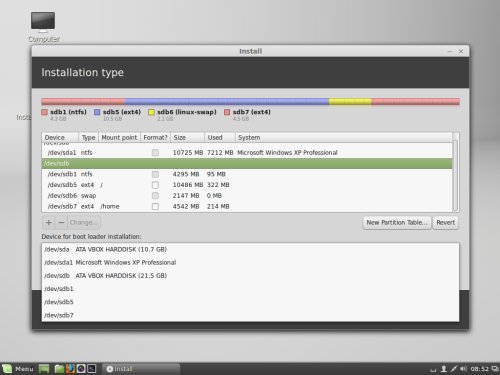The image size is (500, 375).
Task: Choose /dev/sda ATA VBOX HARDDISK (10.7 GB)
Action: pos(250,249)
